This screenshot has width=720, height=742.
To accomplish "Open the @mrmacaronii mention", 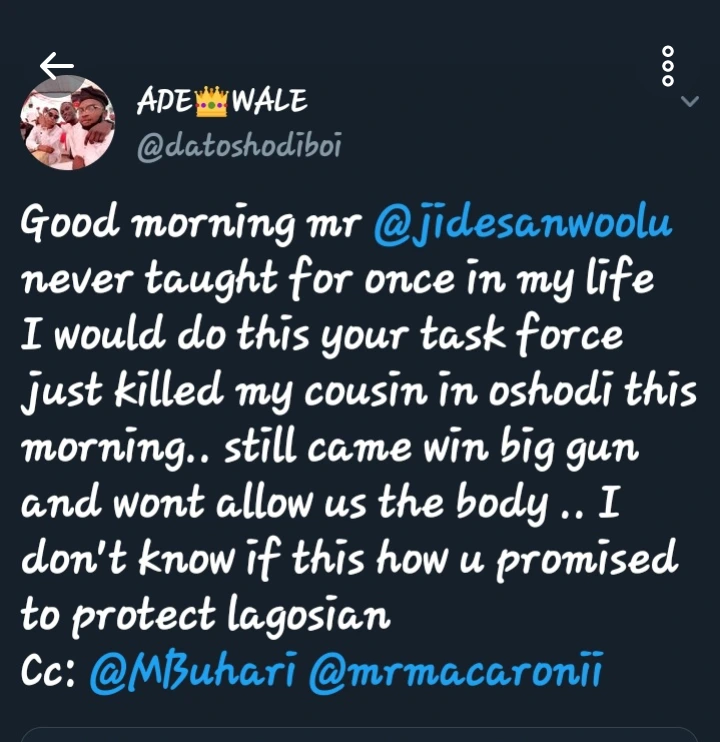I will point(456,672).
